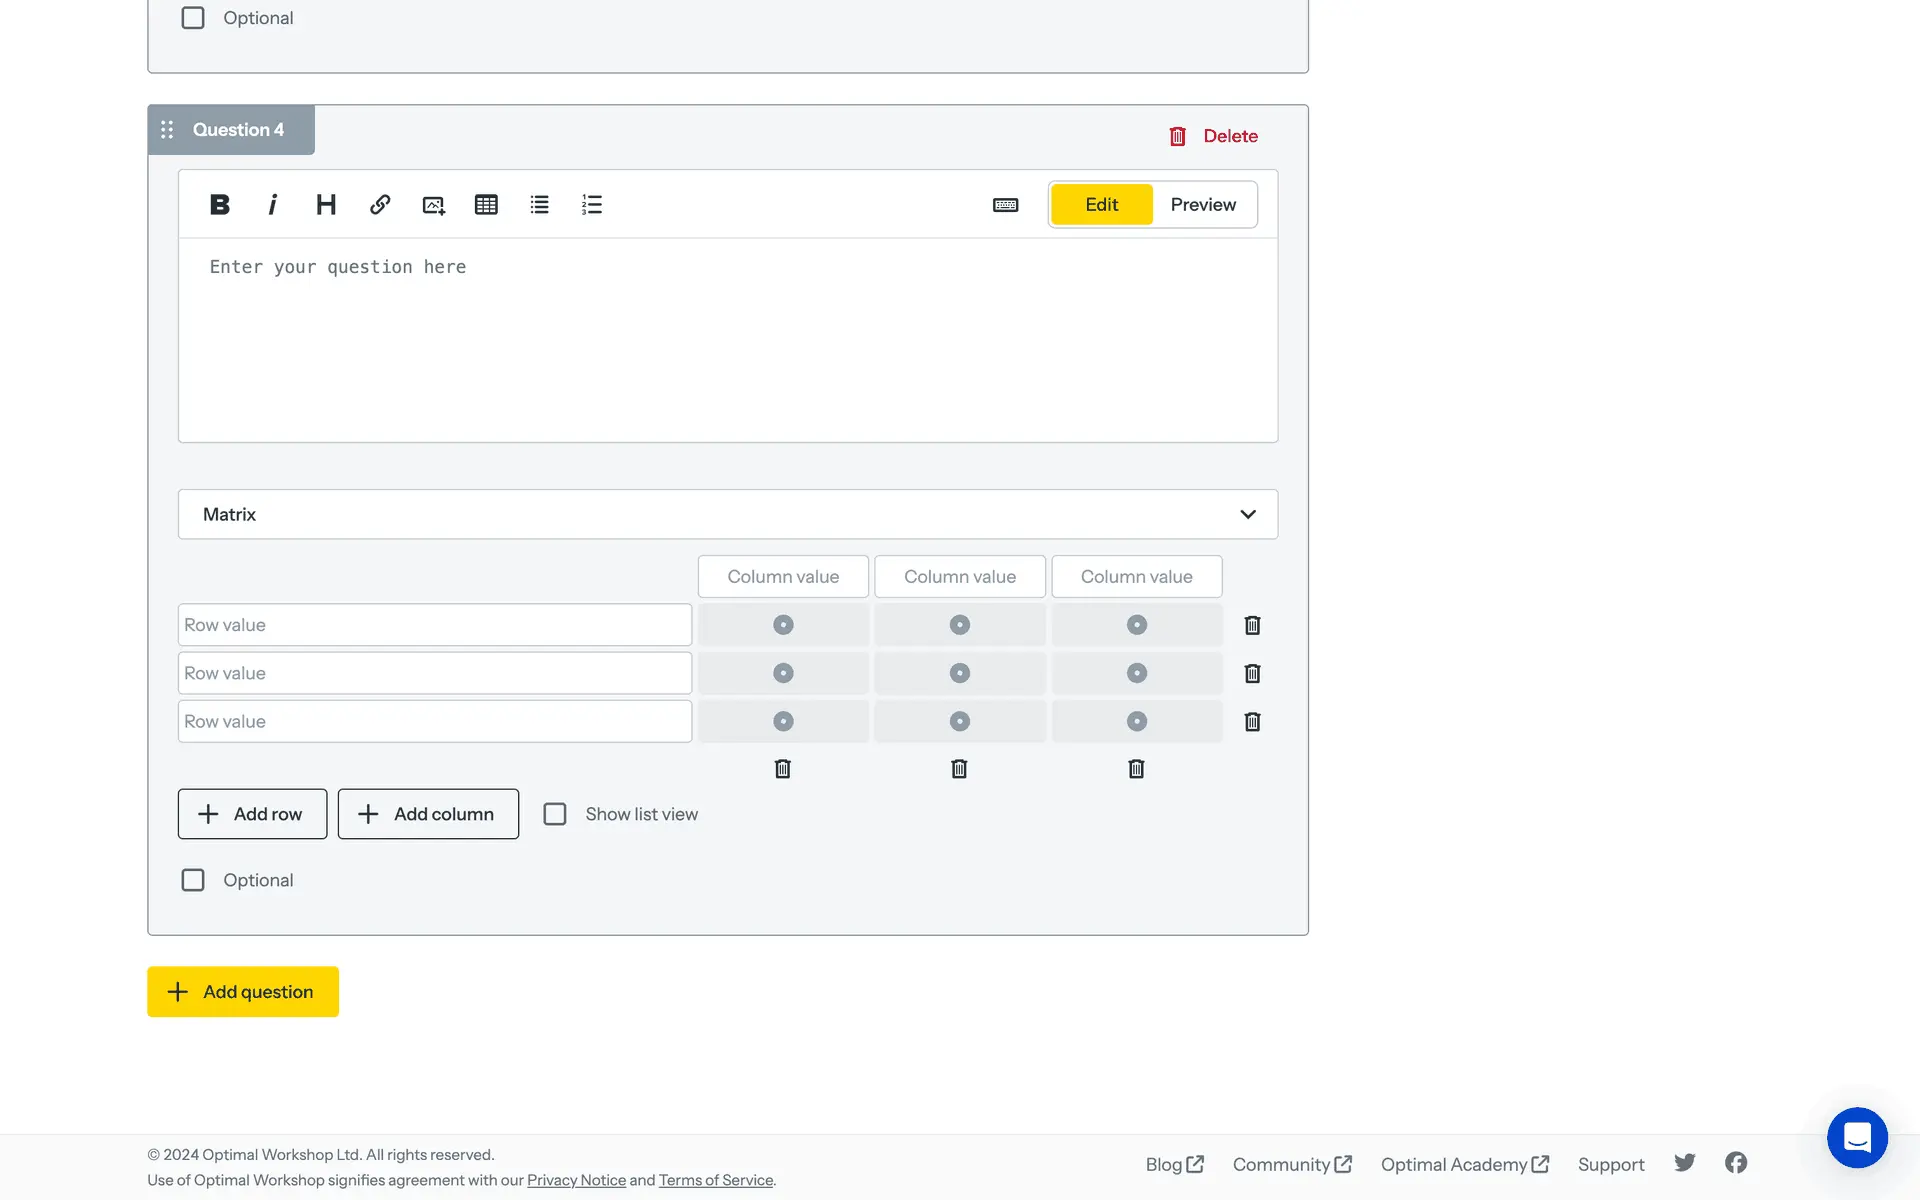Click the yellow Add question button
Viewport: 1920px width, 1200px height.
click(x=243, y=992)
